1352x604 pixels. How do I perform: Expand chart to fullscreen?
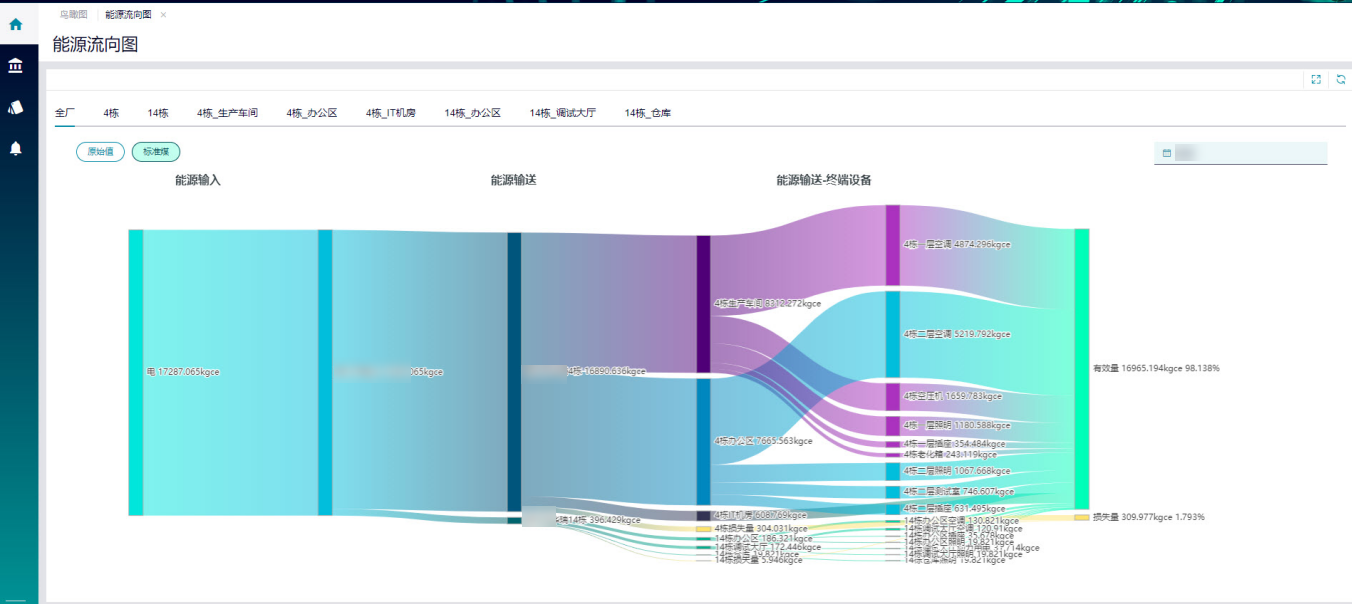click(1316, 79)
